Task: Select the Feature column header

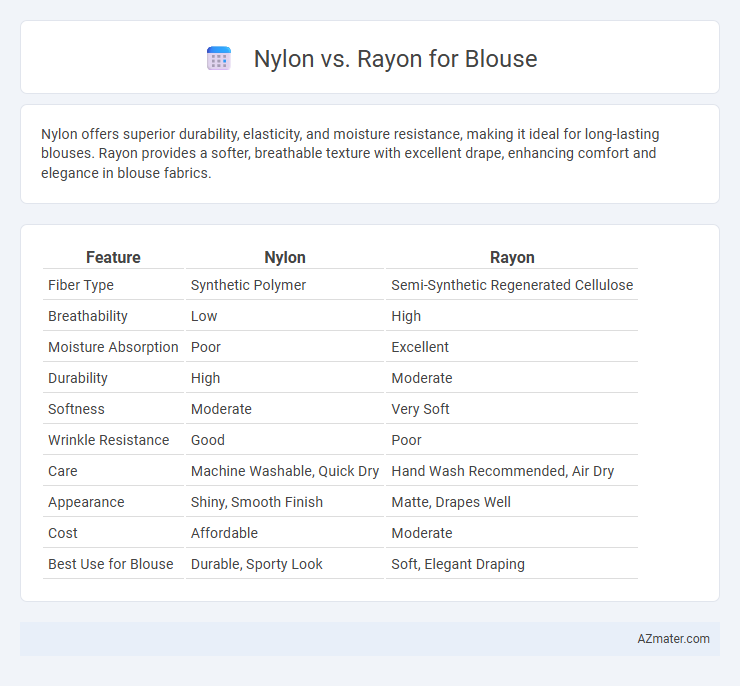Action: click(x=113, y=257)
